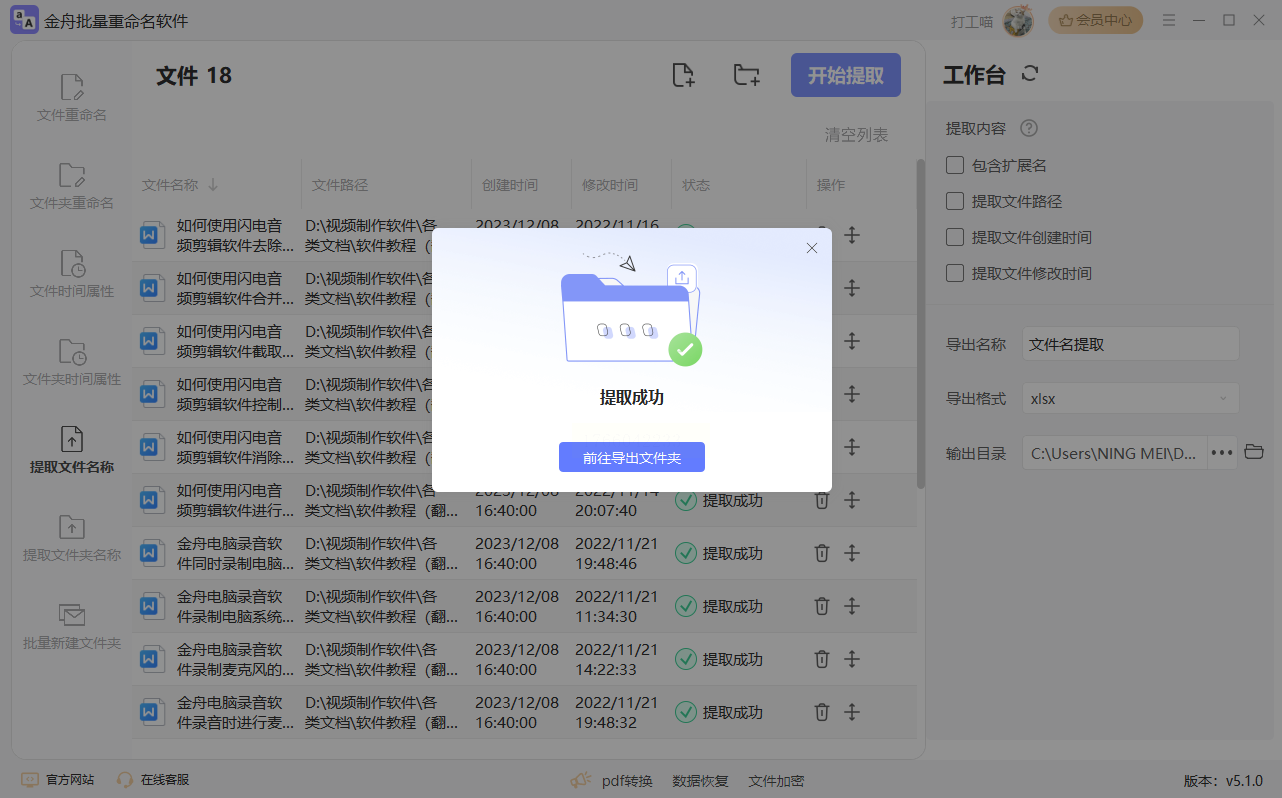Click the add folder icon
Image resolution: width=1282 pixels, height=798 pixels.
coord(746,76)
